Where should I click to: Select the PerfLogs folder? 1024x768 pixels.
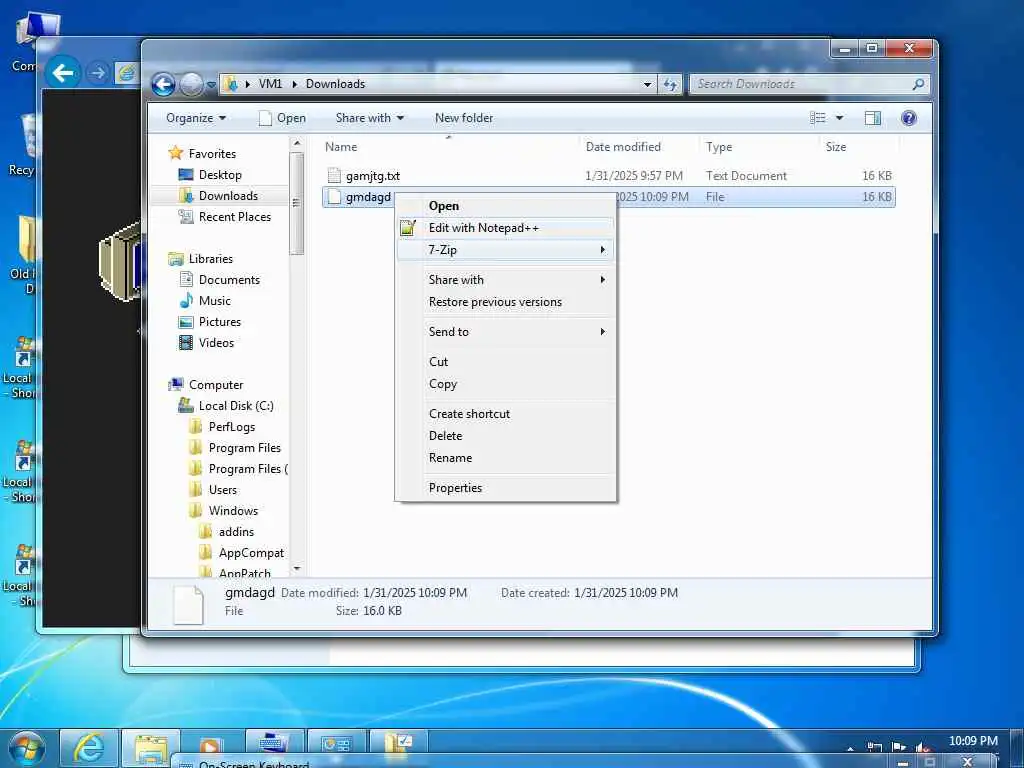[x=232, y=427]
